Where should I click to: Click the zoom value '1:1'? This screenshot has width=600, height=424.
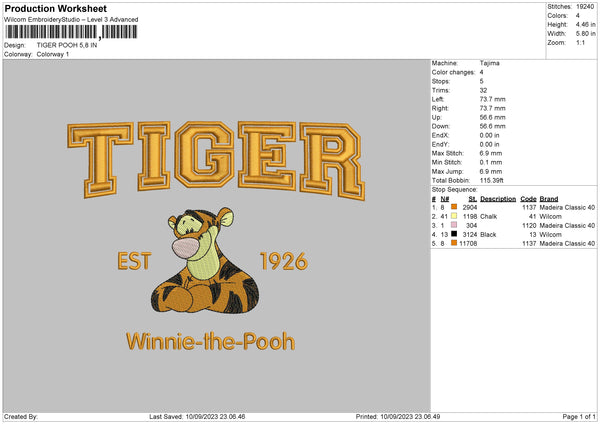click(x=580, y=42)
